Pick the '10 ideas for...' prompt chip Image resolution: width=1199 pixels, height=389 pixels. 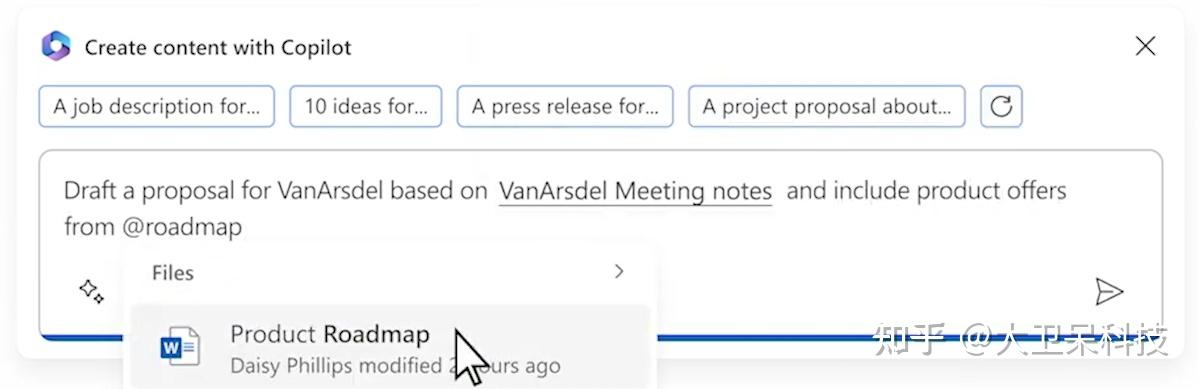click(366, 106)
